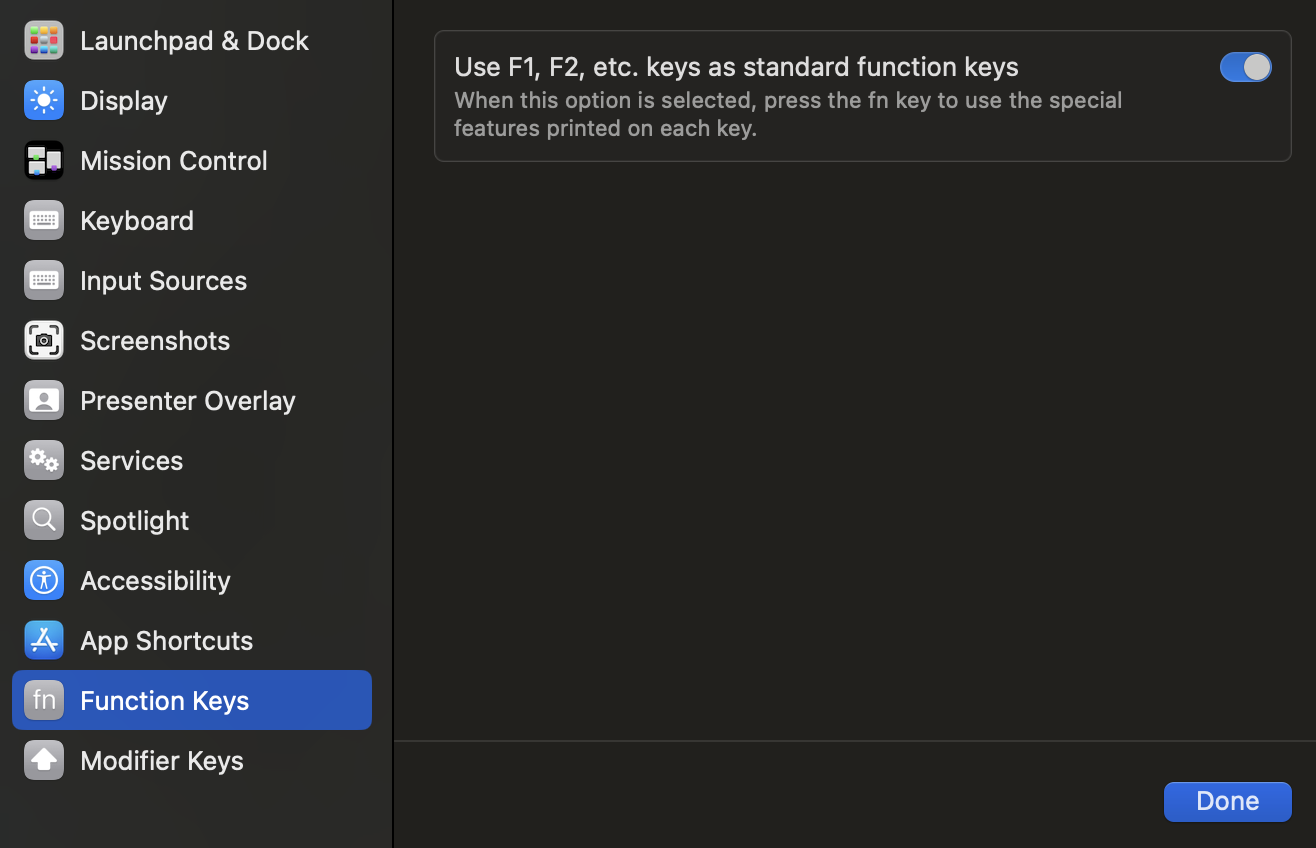This screenshot has width=1316, height=848.
Task: Click the Presenter Overlay icon
Action: tap(44, 400)
